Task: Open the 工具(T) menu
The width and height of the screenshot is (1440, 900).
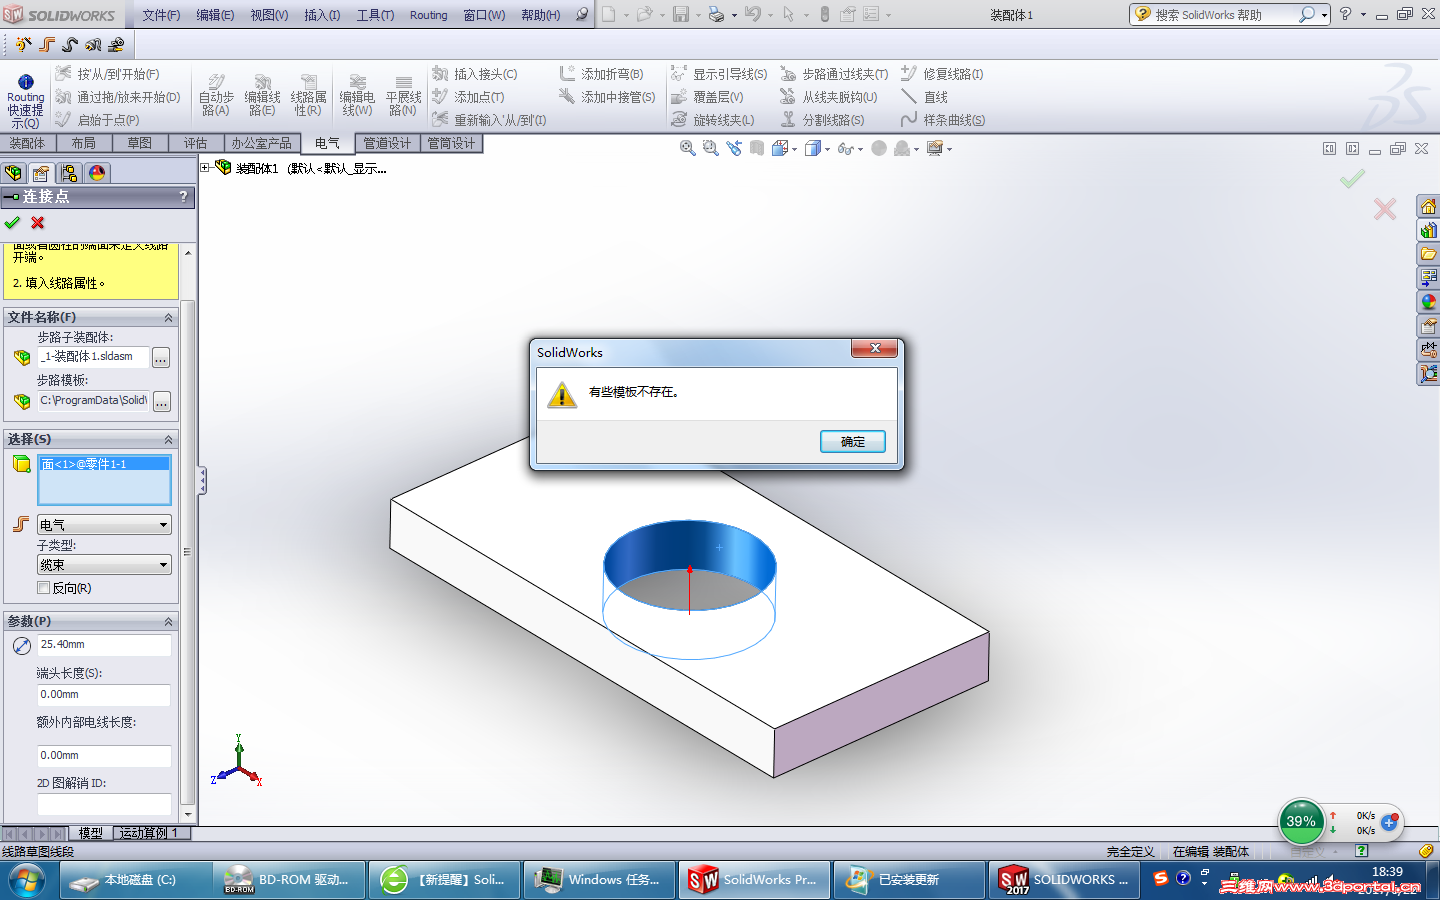Action: [x=375, y=15]
